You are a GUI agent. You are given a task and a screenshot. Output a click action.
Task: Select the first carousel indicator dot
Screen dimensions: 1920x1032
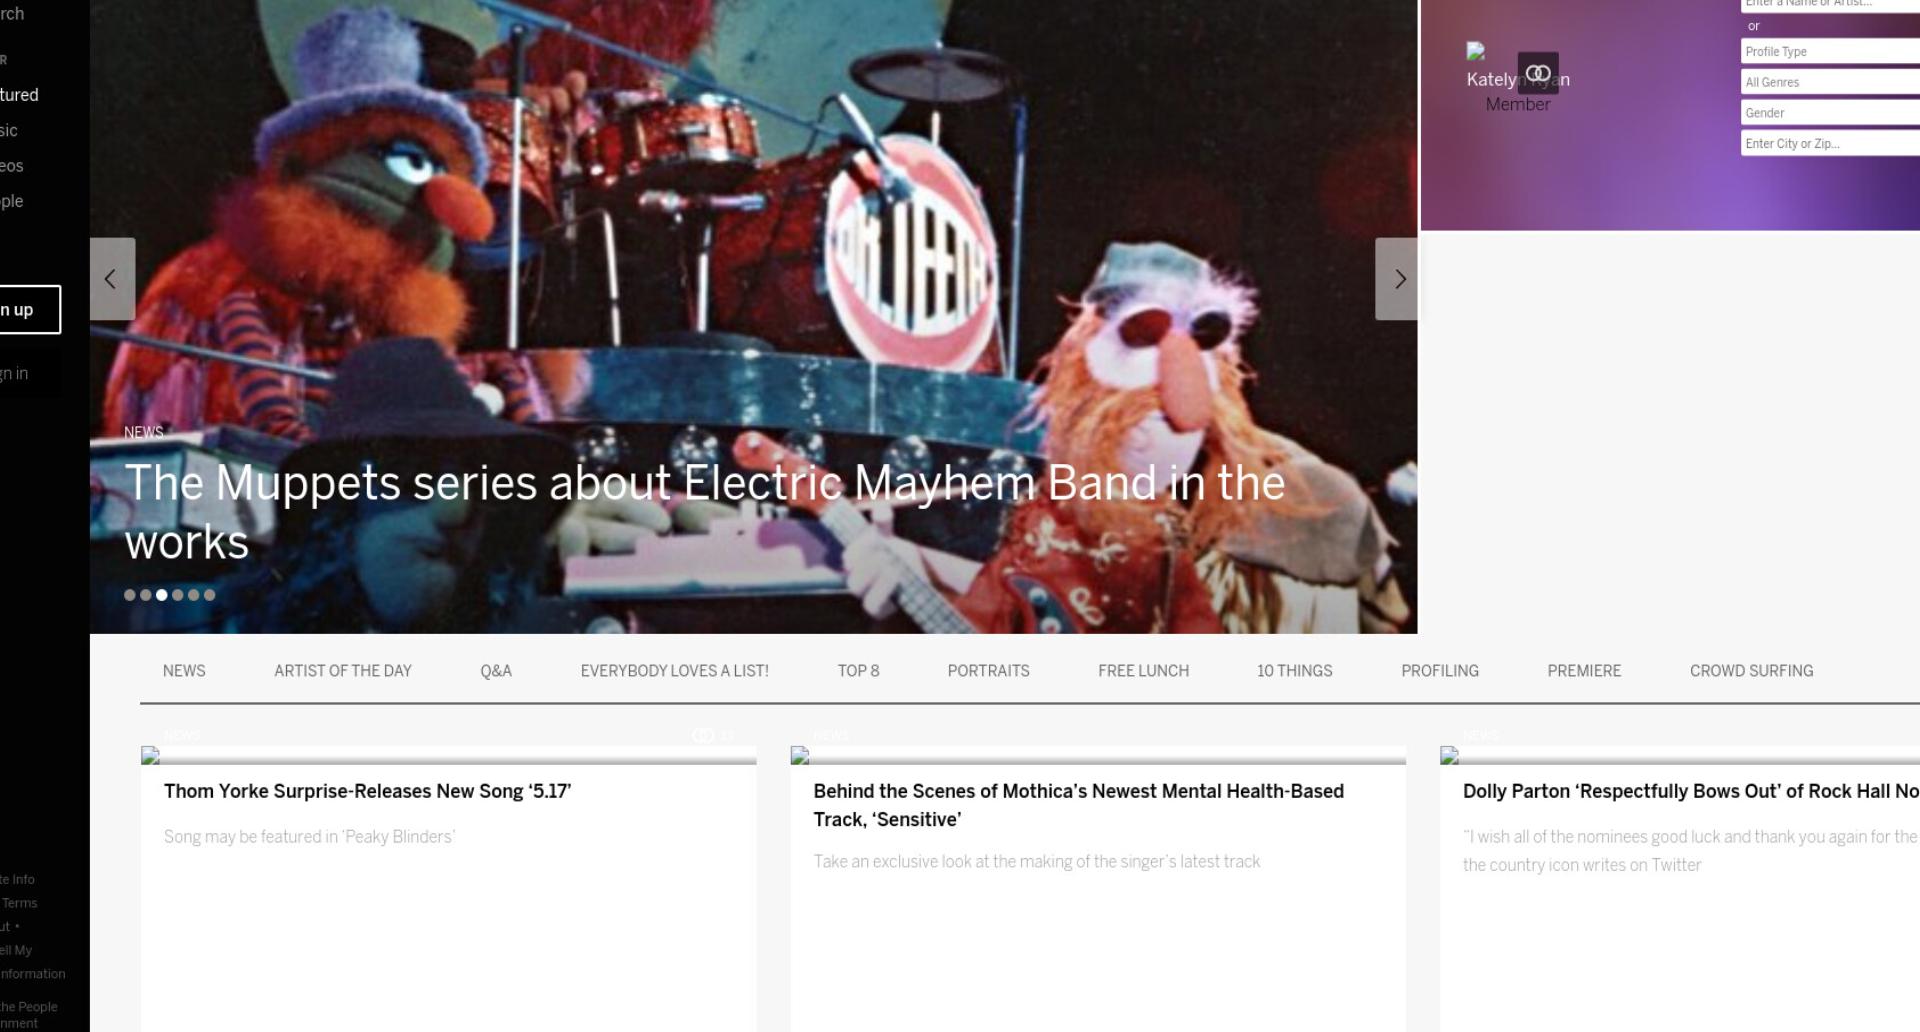tap(130, 595)
